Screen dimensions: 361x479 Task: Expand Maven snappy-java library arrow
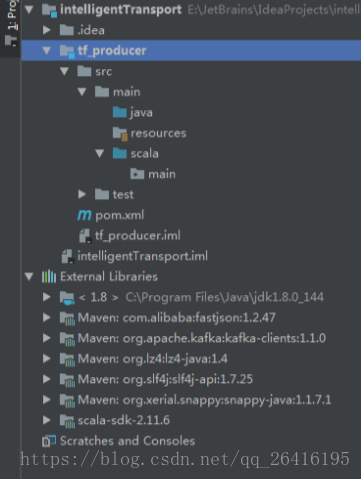(47, 400)
